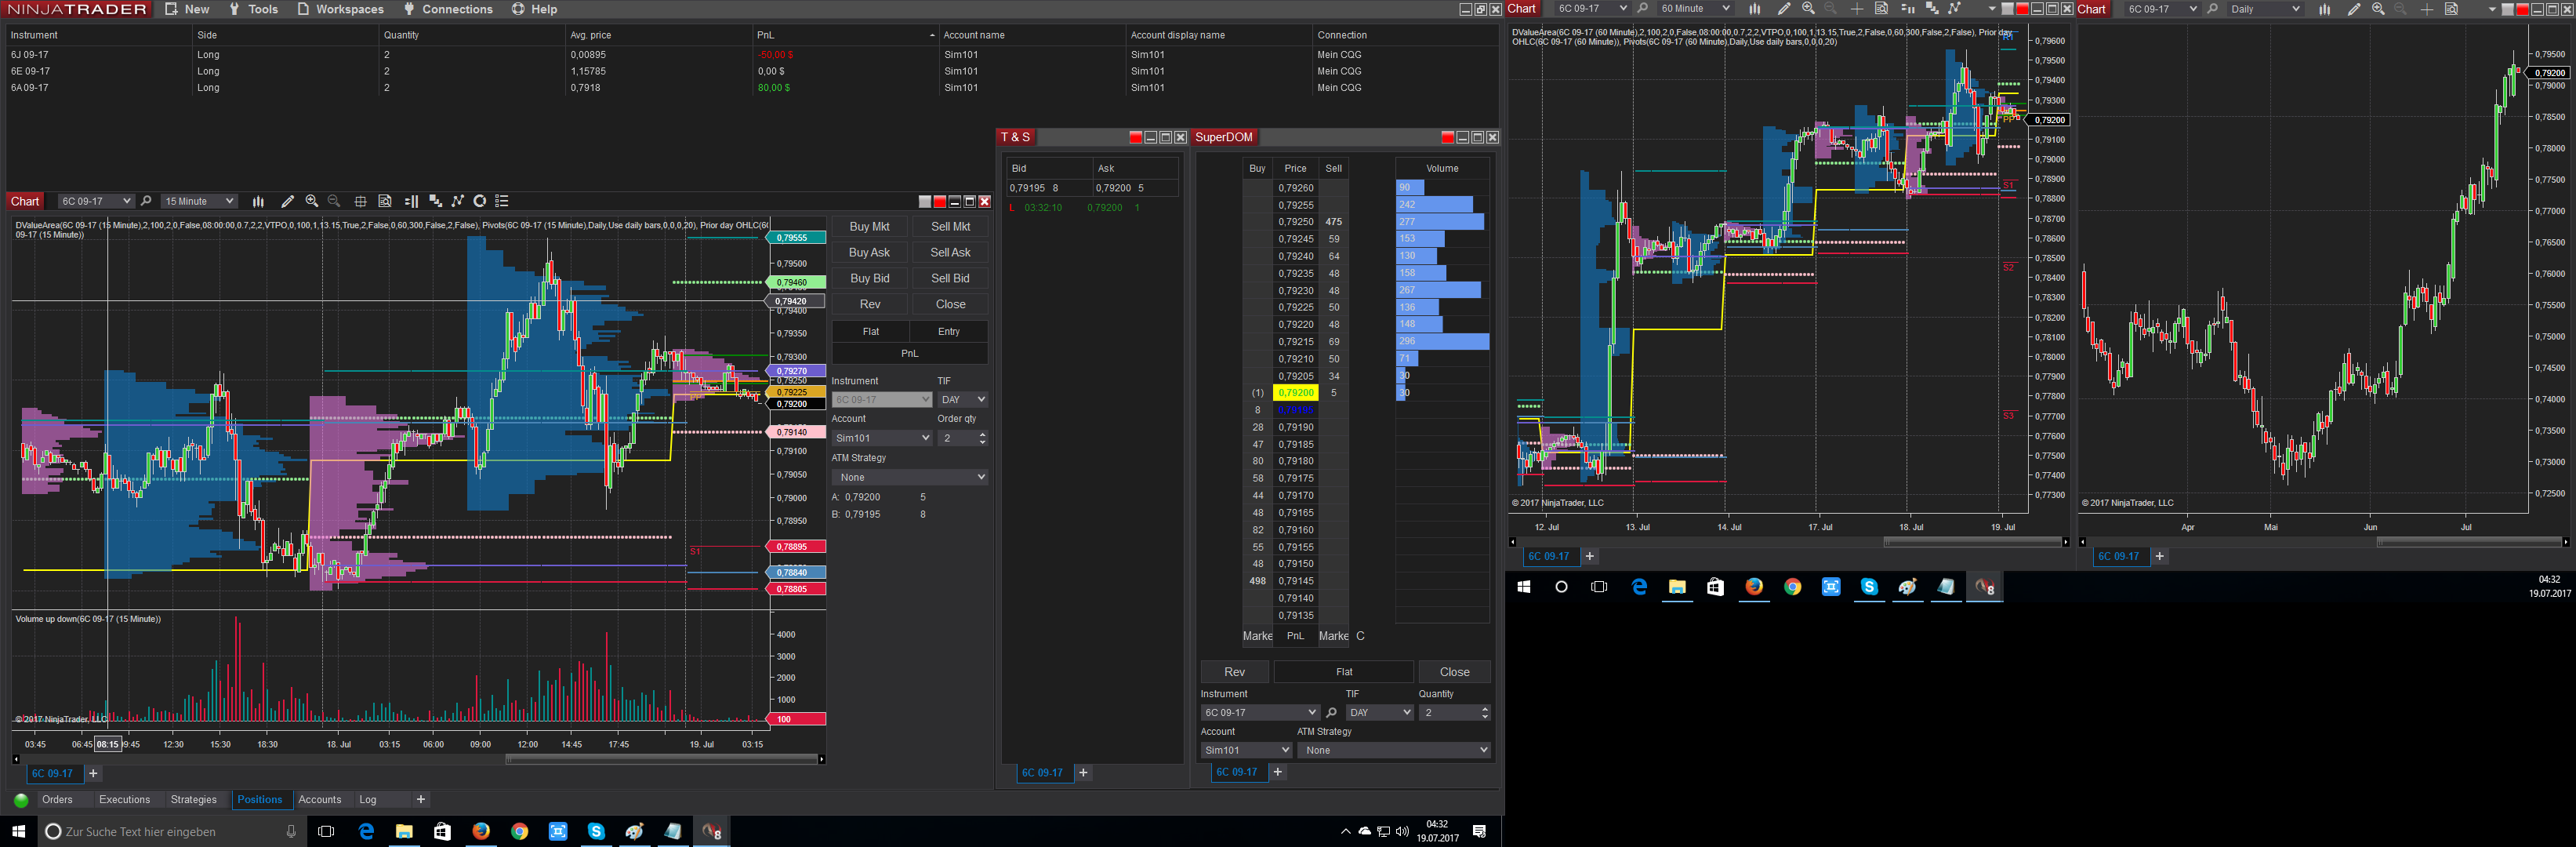This screenshot has height=847, width=2576.
Task: Open data box icon in 15 Minute chart
Action: click(x=385, y=201)
